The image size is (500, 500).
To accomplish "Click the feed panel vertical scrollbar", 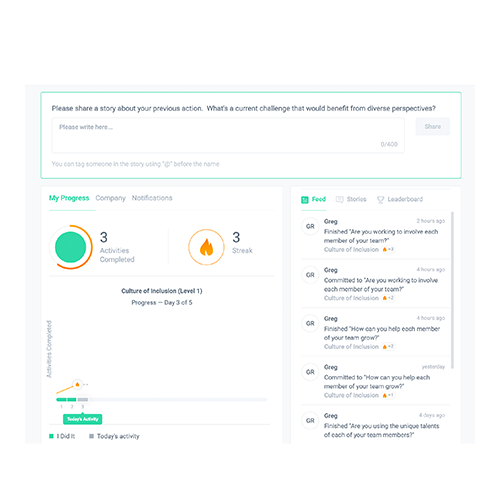I will click(452, 290).
